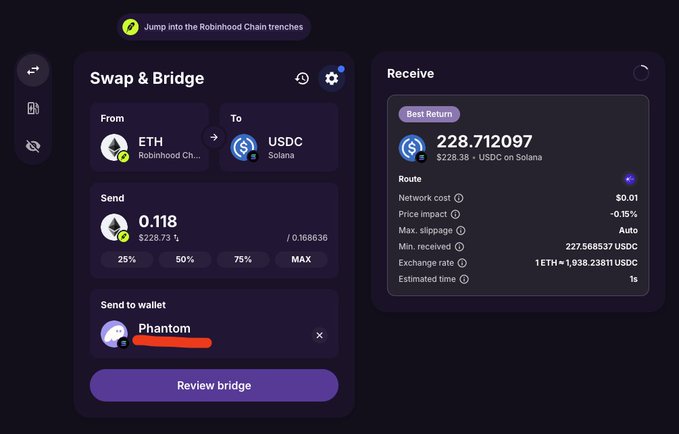Click the 228.712097 receive amount
This screenshot has width=679, height=434.
[x=484, y=141]
